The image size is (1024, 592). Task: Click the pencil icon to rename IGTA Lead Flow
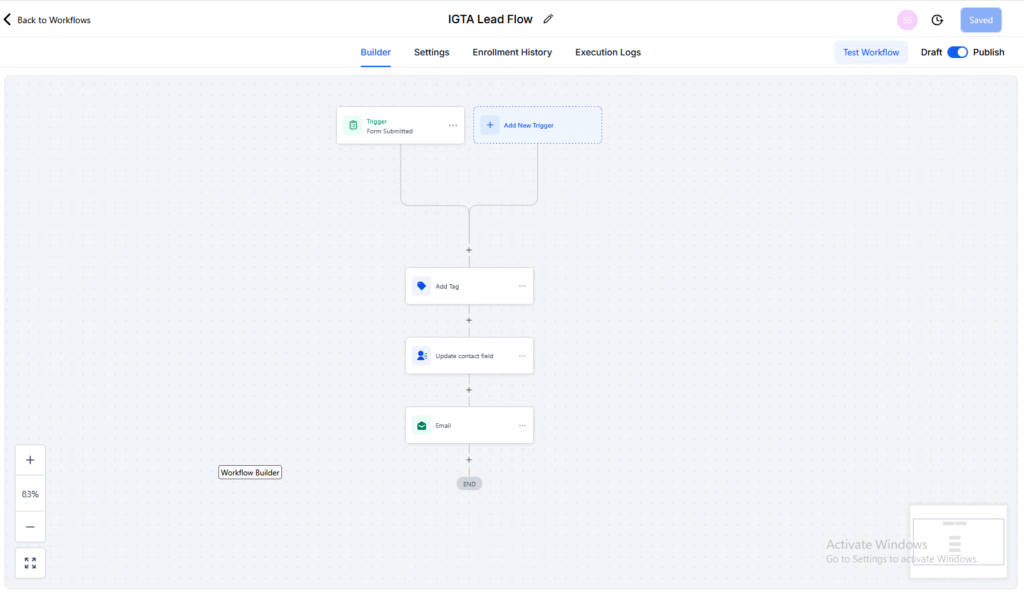(x=547, y=18)
